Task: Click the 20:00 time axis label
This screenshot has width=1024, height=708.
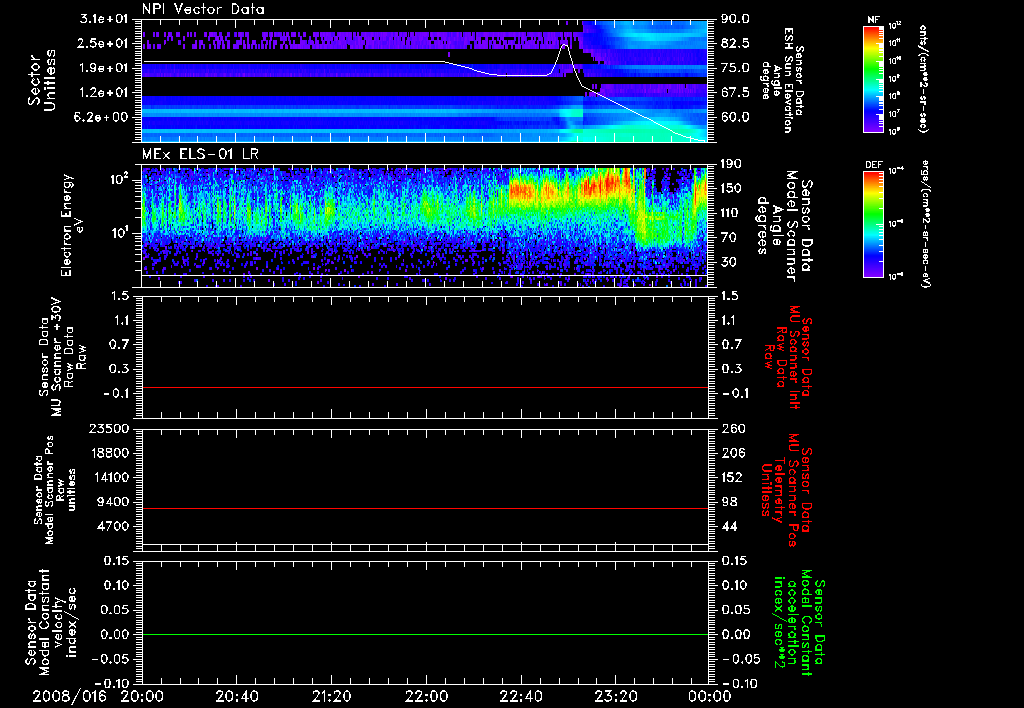Action: point(143,696)
